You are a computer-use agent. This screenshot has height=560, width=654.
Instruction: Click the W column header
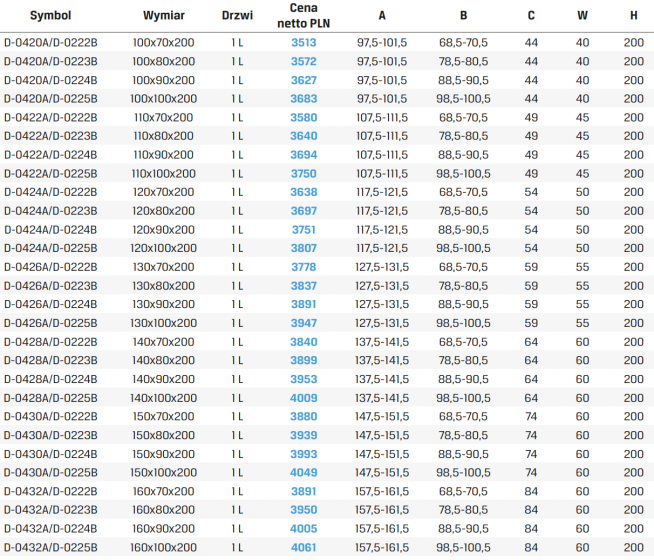pyautogui.click(x=582, y=15)
